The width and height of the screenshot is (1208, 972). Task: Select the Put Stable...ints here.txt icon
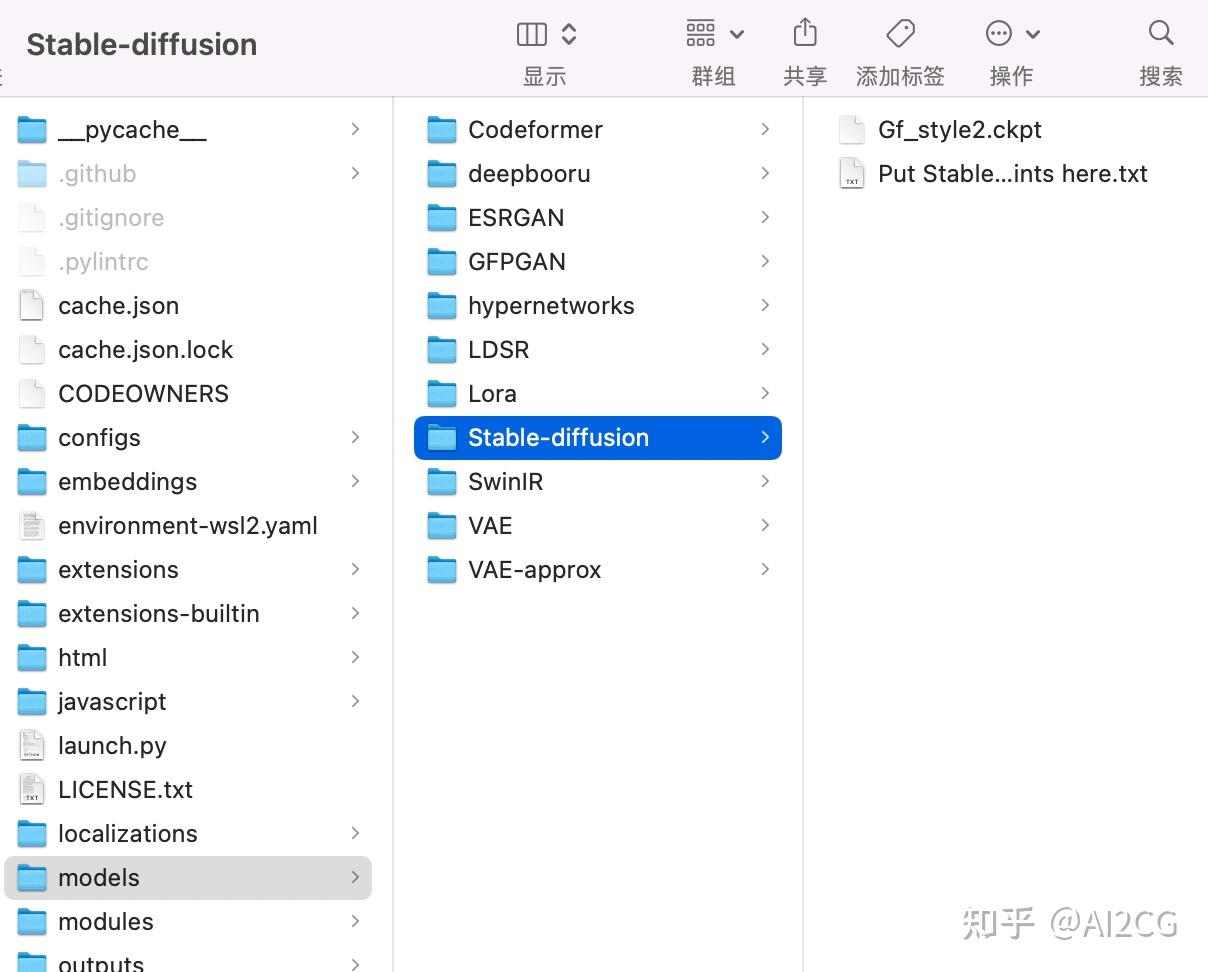(x=851, y=174)
